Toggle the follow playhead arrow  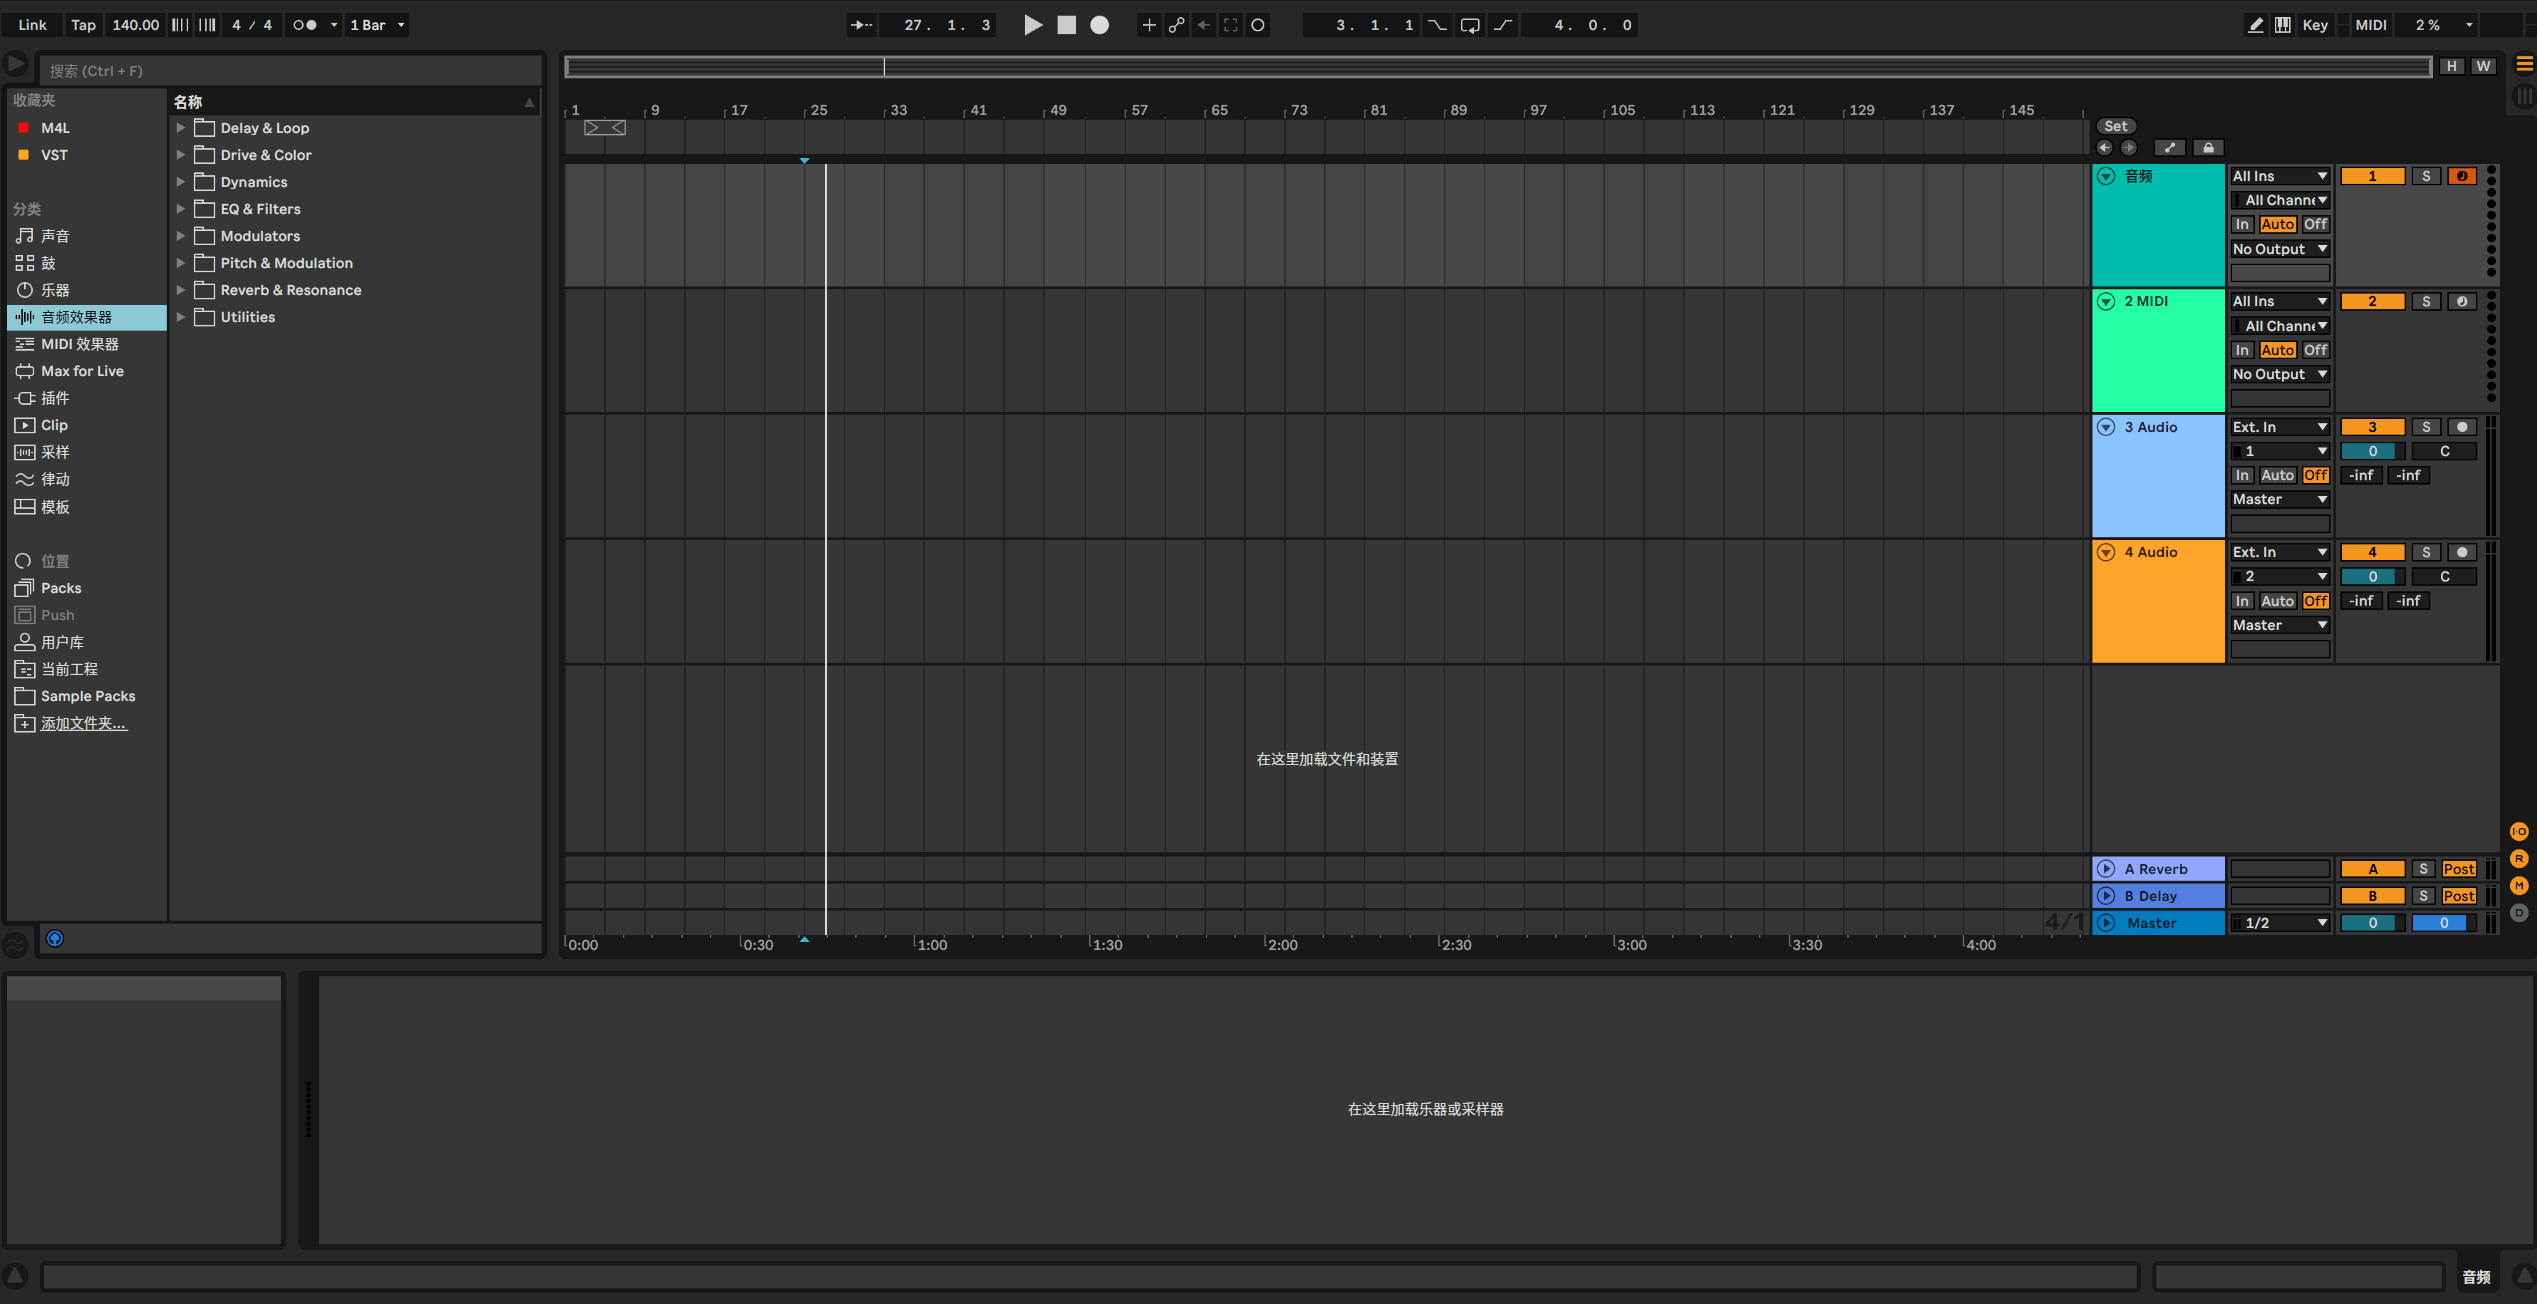click(861, 25)
